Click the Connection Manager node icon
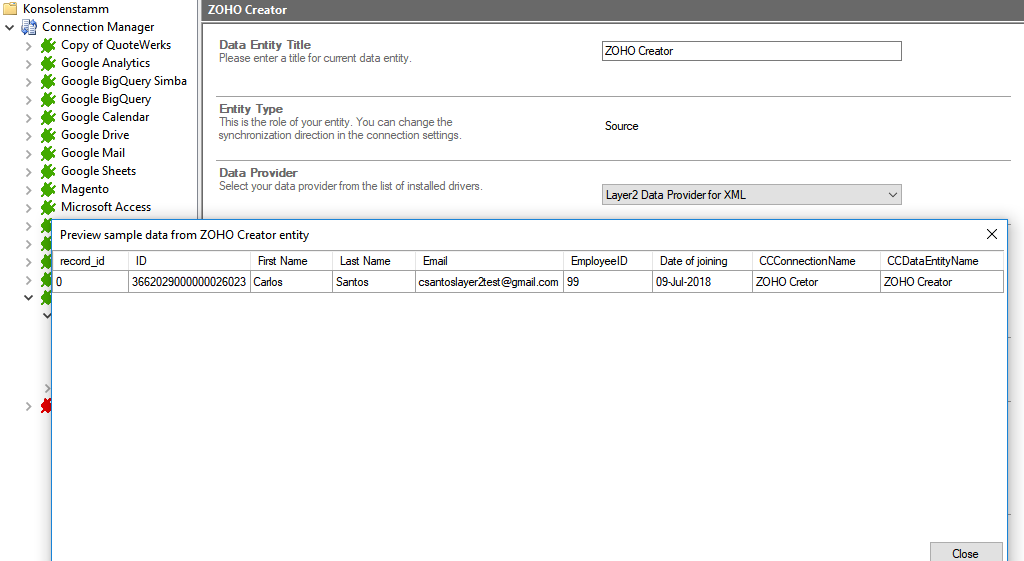This screenshot has height=561, width=1024. coord(29,27)
